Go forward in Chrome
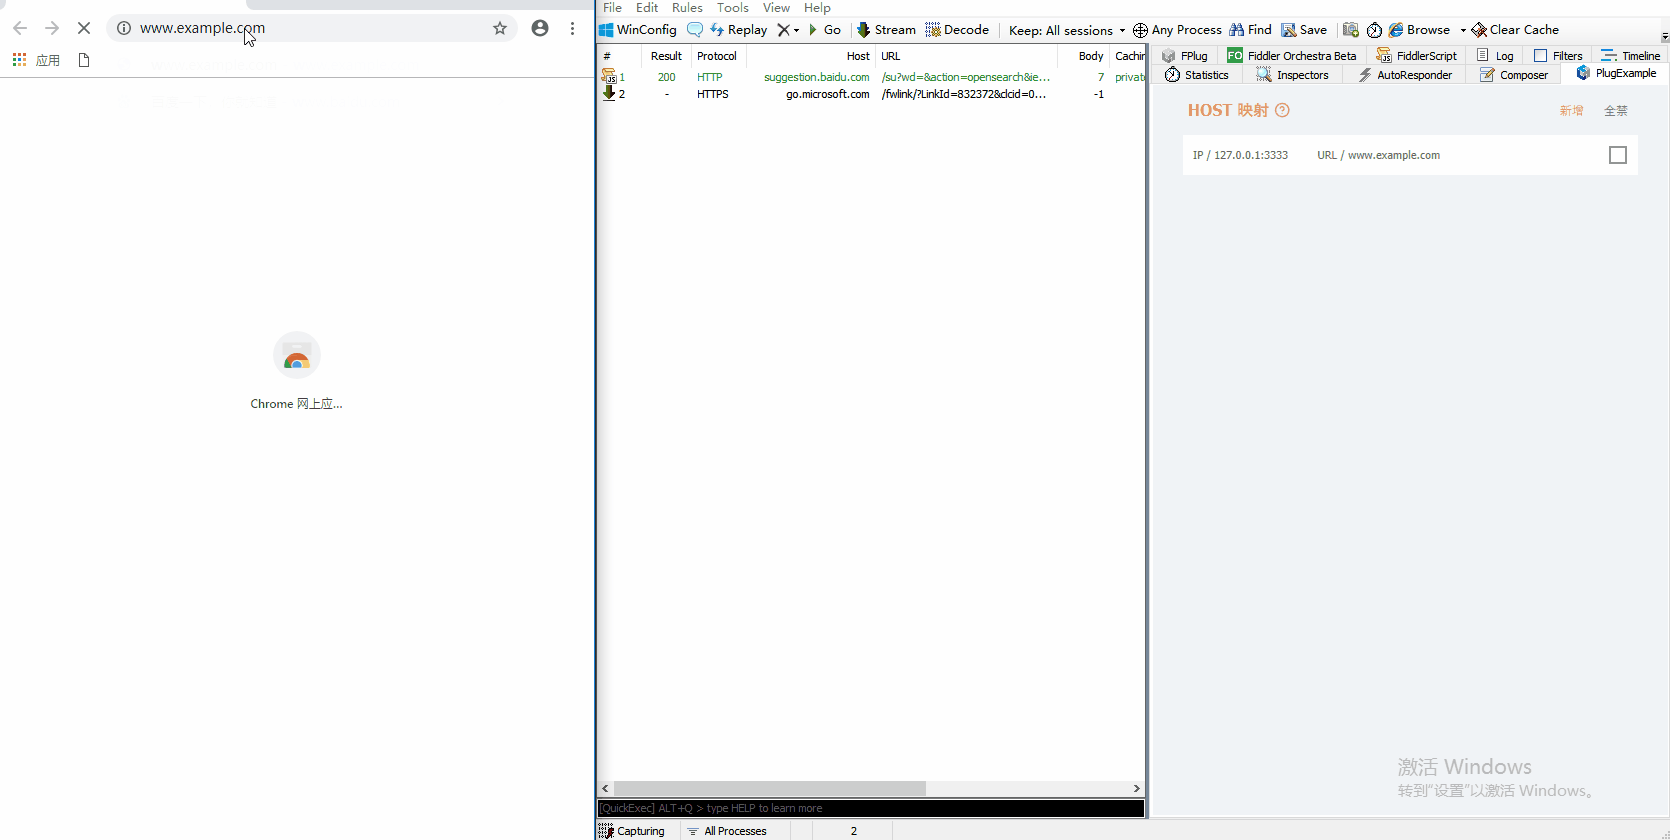Screen dimensions: 1670x840 coord(52,28)
